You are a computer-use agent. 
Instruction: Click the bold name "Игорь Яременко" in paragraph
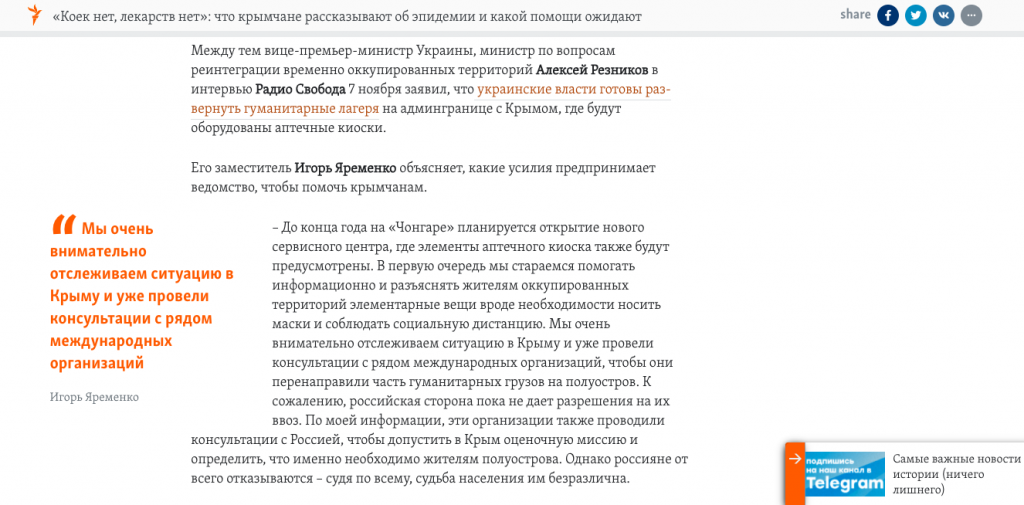[x=345, y=168]
